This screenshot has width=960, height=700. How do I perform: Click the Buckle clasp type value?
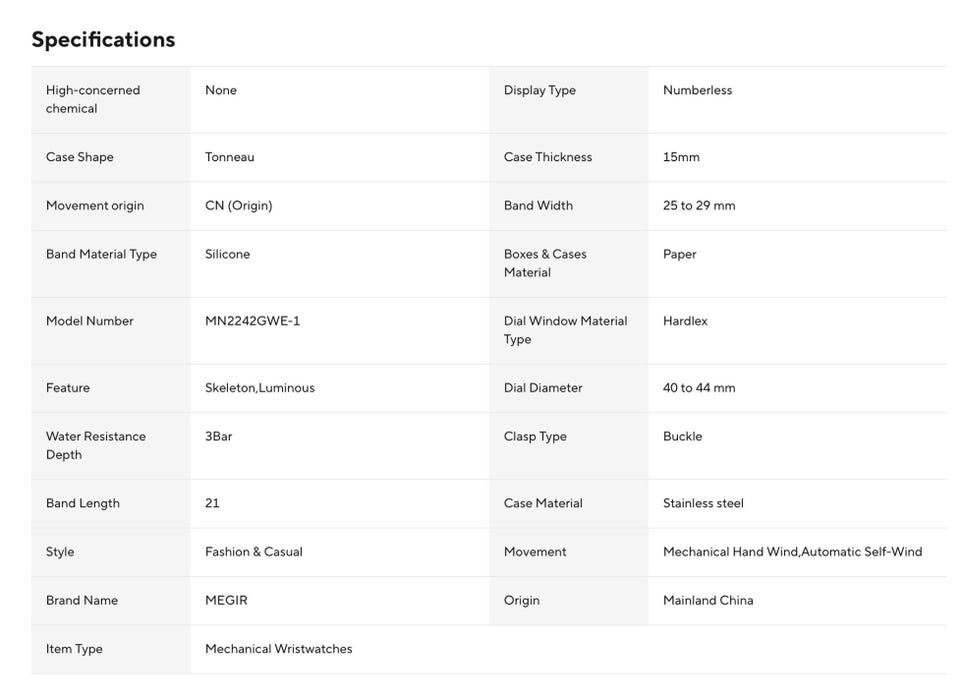click(x=682, y=436)
